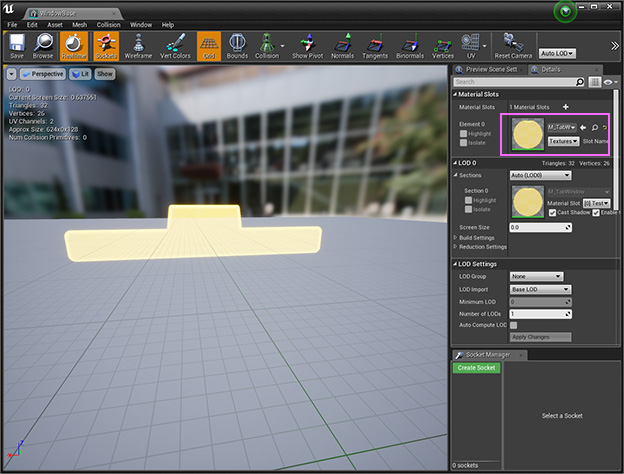Open the Window menu
This screenshot has width=624, height=474.
pyautogui.click(x=141, y=25)
